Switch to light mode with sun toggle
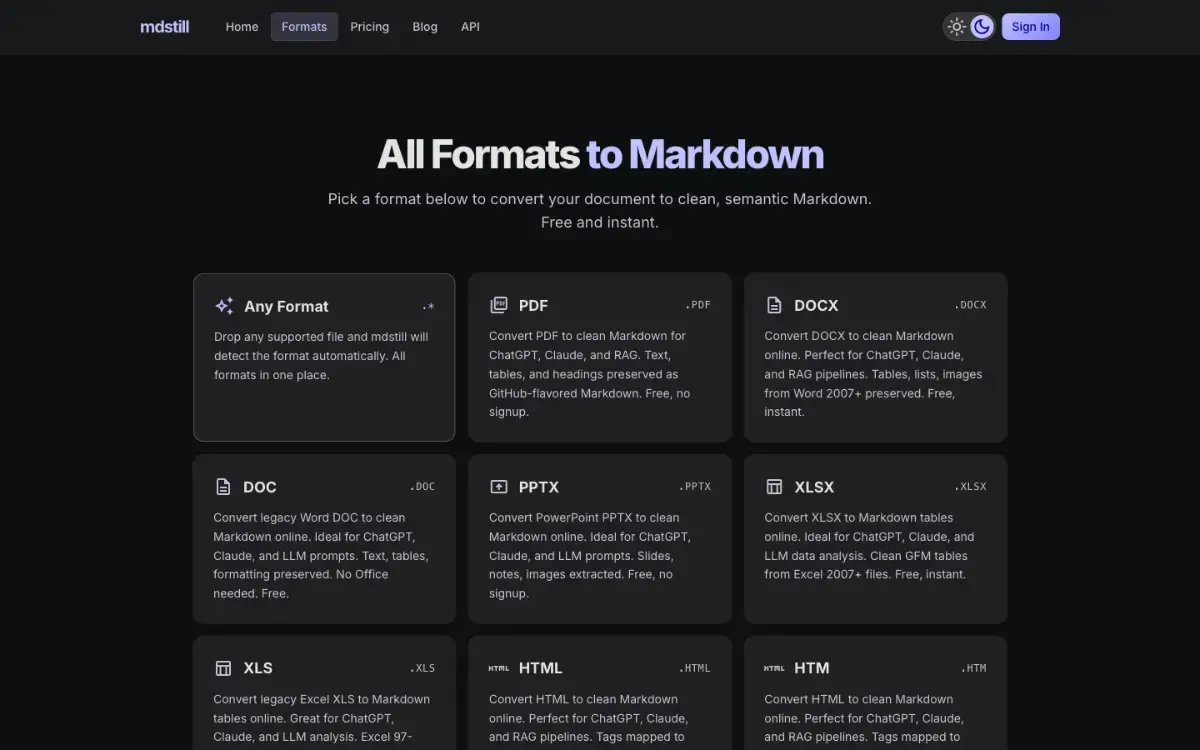The height and width of the screenshot is (750, 1200). click(957, 27)
